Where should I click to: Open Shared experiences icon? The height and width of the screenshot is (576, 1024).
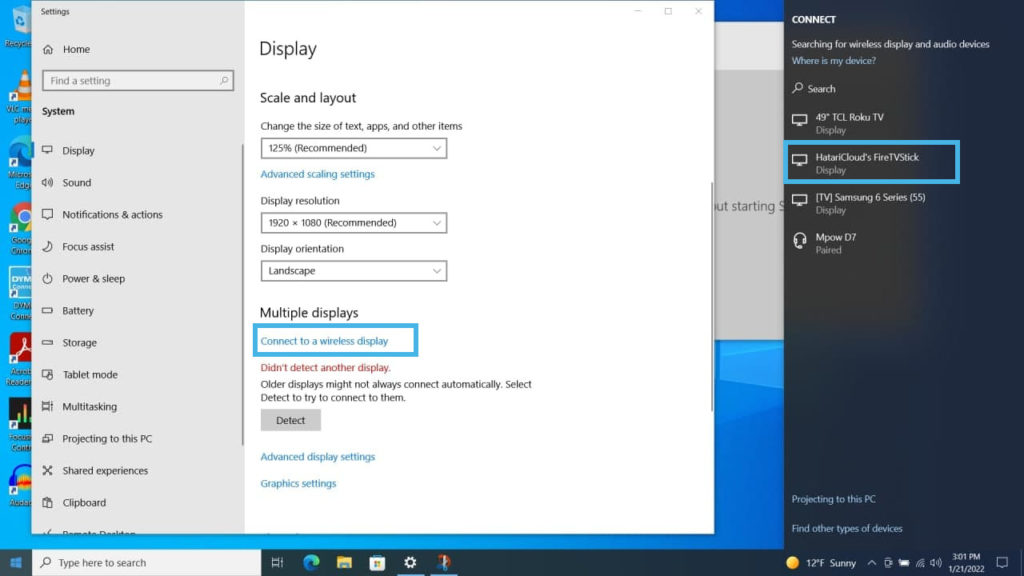pyautogui.click(x=48, y=470)
